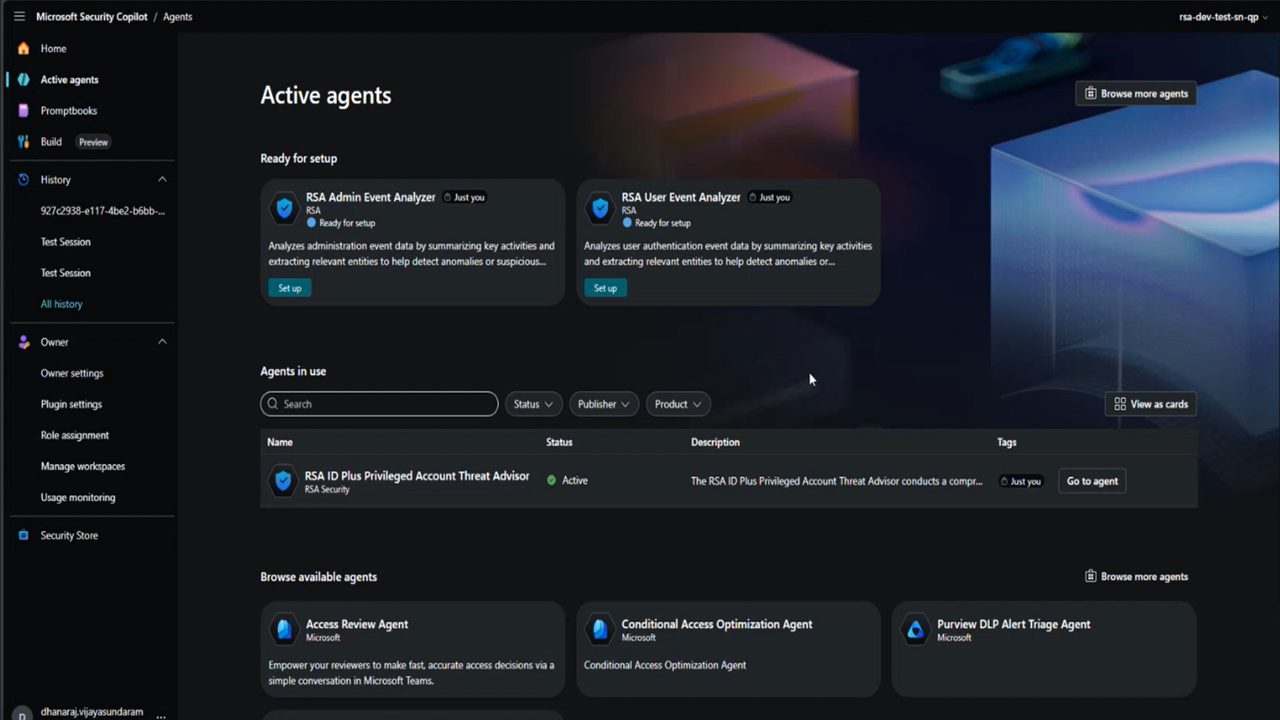Viewport: 1280px width, 720px height.
Task: Open the Product filter dropdown
Action: pos(677,404)
